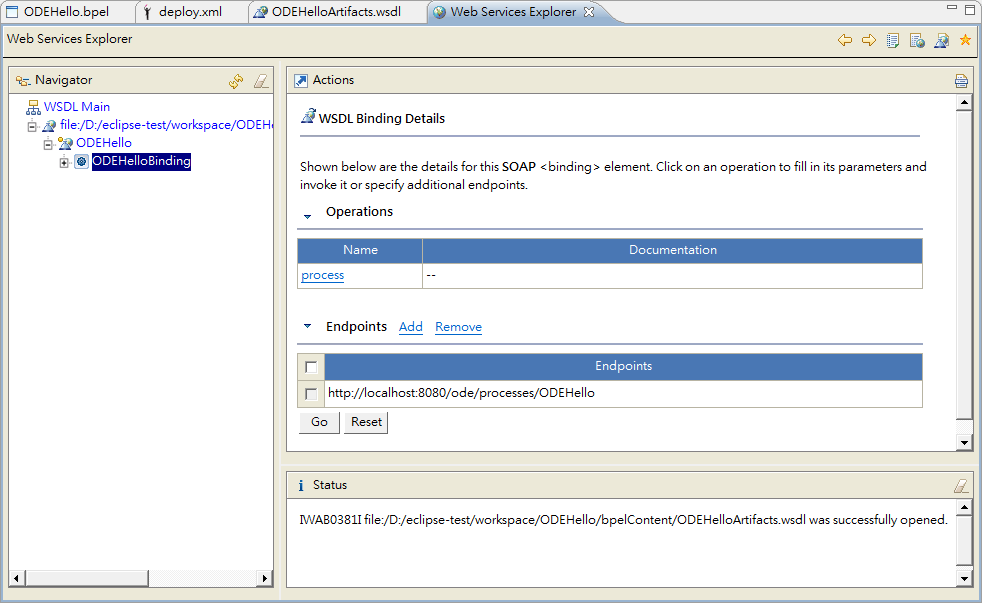Switch to the deploy.xml tab
This screenshot has width=982, height=603.
[x=190, y=12]
